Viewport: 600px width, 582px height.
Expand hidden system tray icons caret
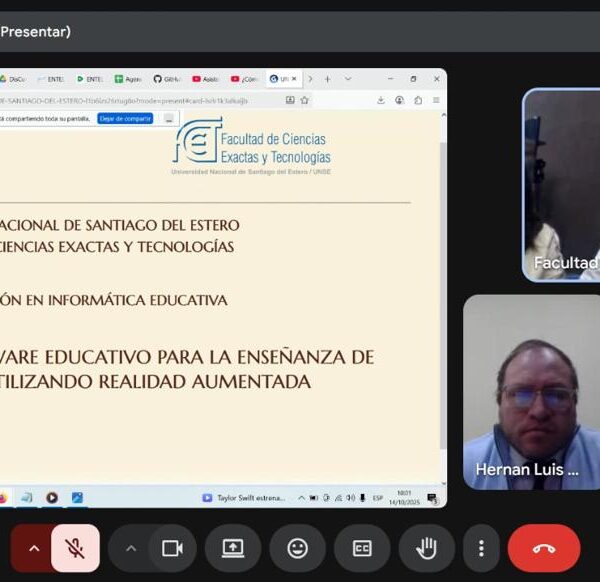[x=302, y=498]
